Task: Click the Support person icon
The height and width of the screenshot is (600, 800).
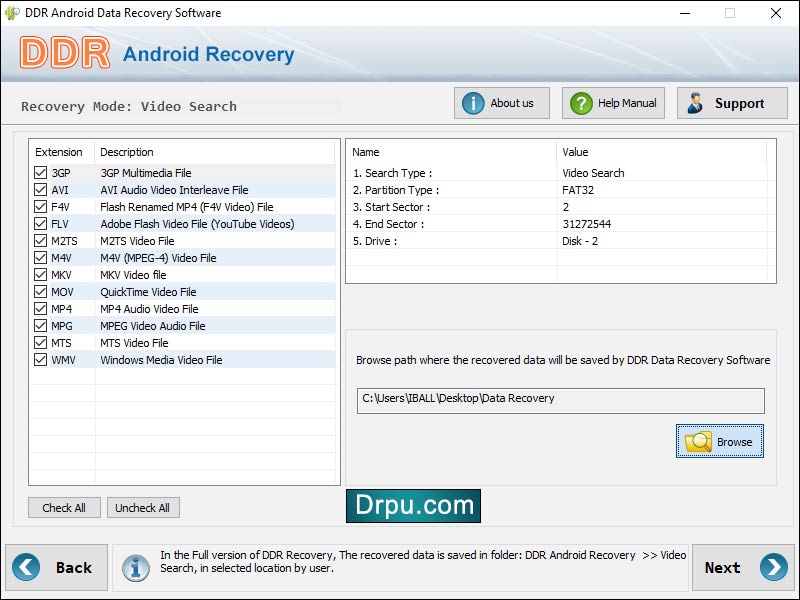Action: pos(694,103)
